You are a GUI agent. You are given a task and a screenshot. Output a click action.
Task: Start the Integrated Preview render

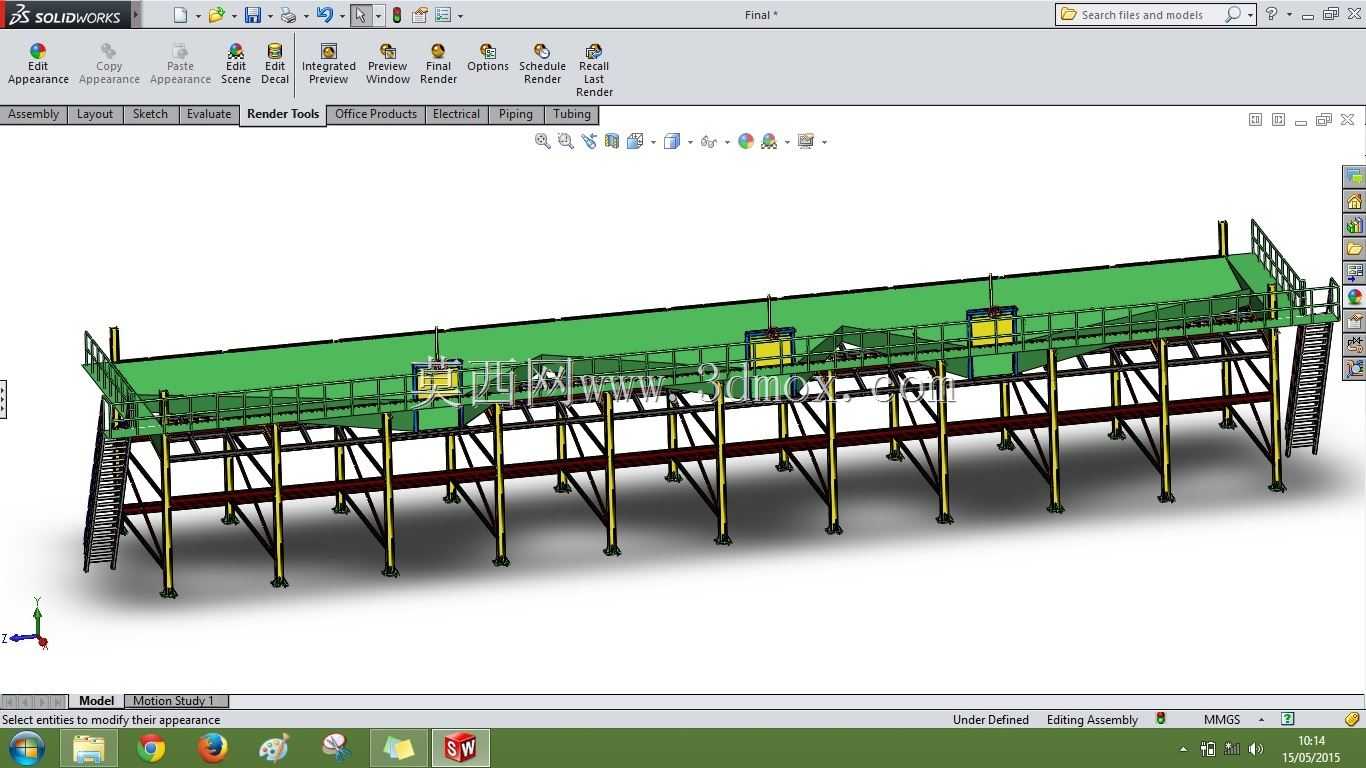coord(328,64)
